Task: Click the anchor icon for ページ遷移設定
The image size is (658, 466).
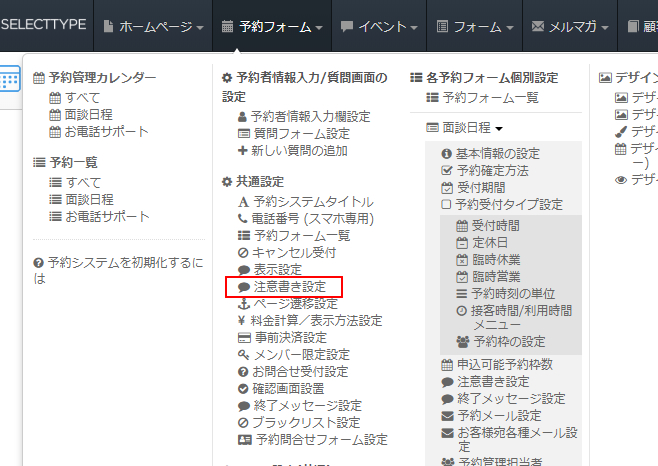Action: [243, 304]
